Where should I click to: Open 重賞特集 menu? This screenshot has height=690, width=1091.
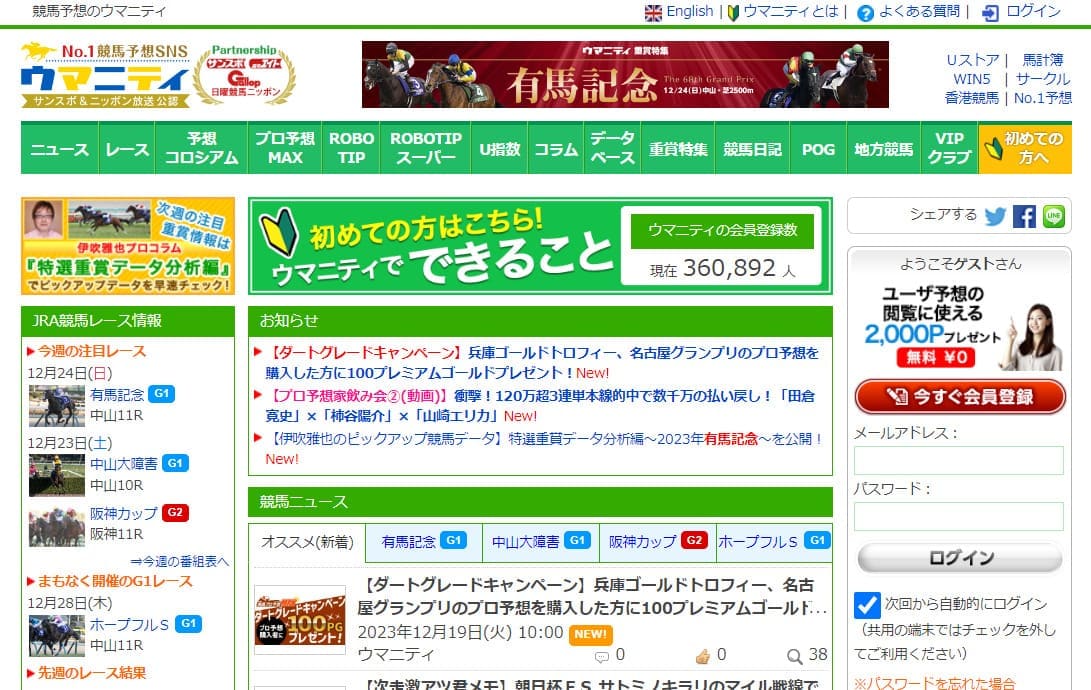click(678, 148)
